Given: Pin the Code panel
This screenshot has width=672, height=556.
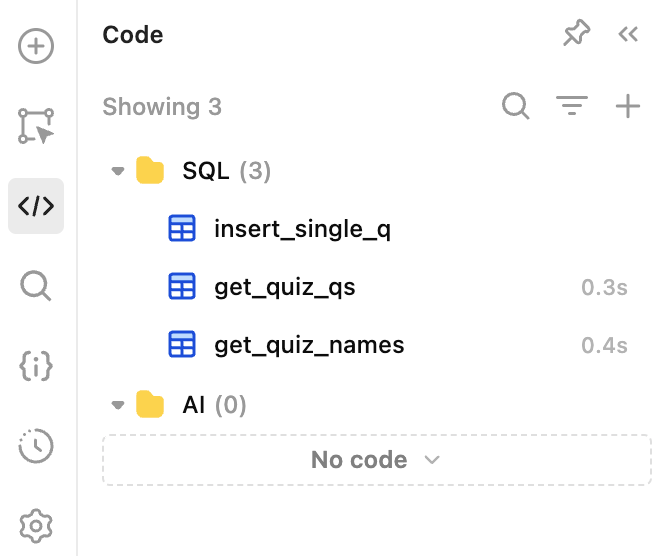Looking at the screenshot, I should tap(576, 33).
